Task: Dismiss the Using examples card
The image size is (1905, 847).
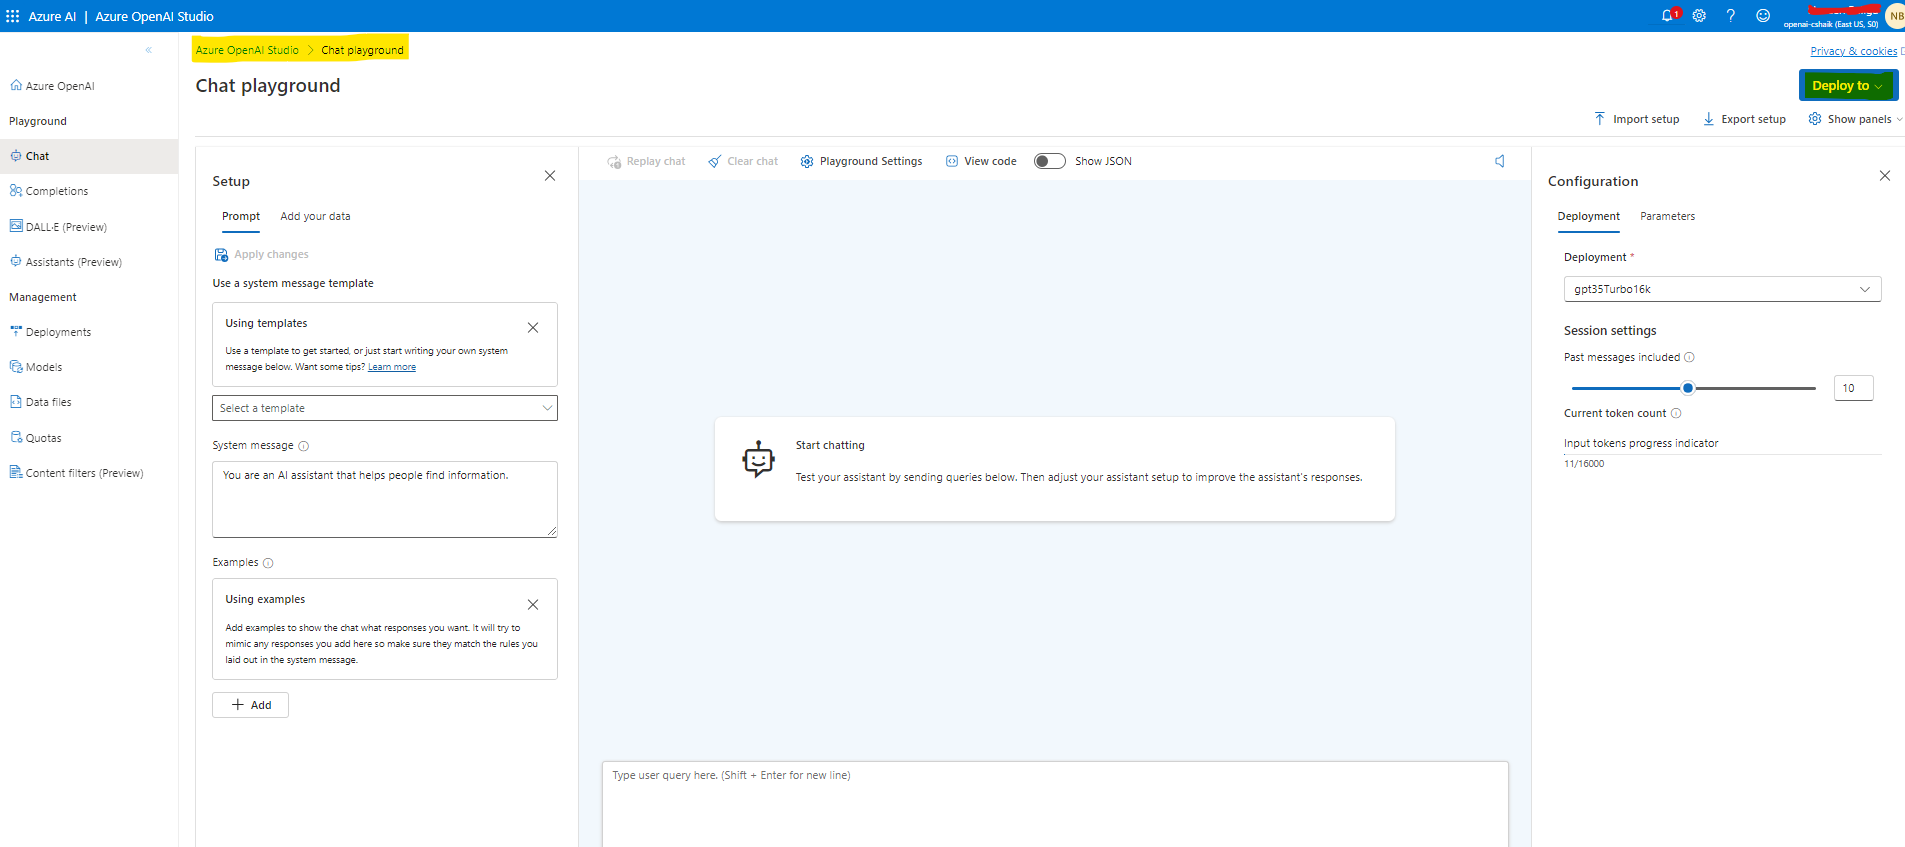Action: 533,605
